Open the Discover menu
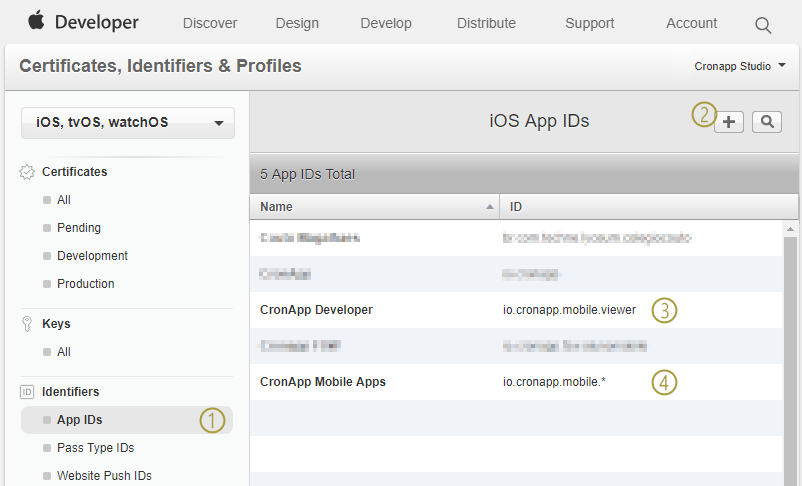This screenshot has height=486, width=802. 210,24
